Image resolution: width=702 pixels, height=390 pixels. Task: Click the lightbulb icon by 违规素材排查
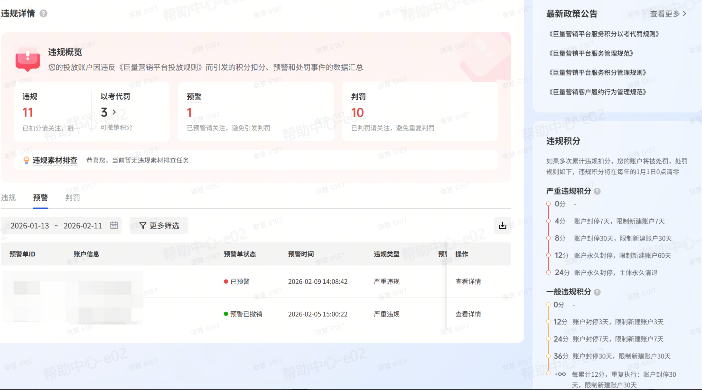coord(26,160)
